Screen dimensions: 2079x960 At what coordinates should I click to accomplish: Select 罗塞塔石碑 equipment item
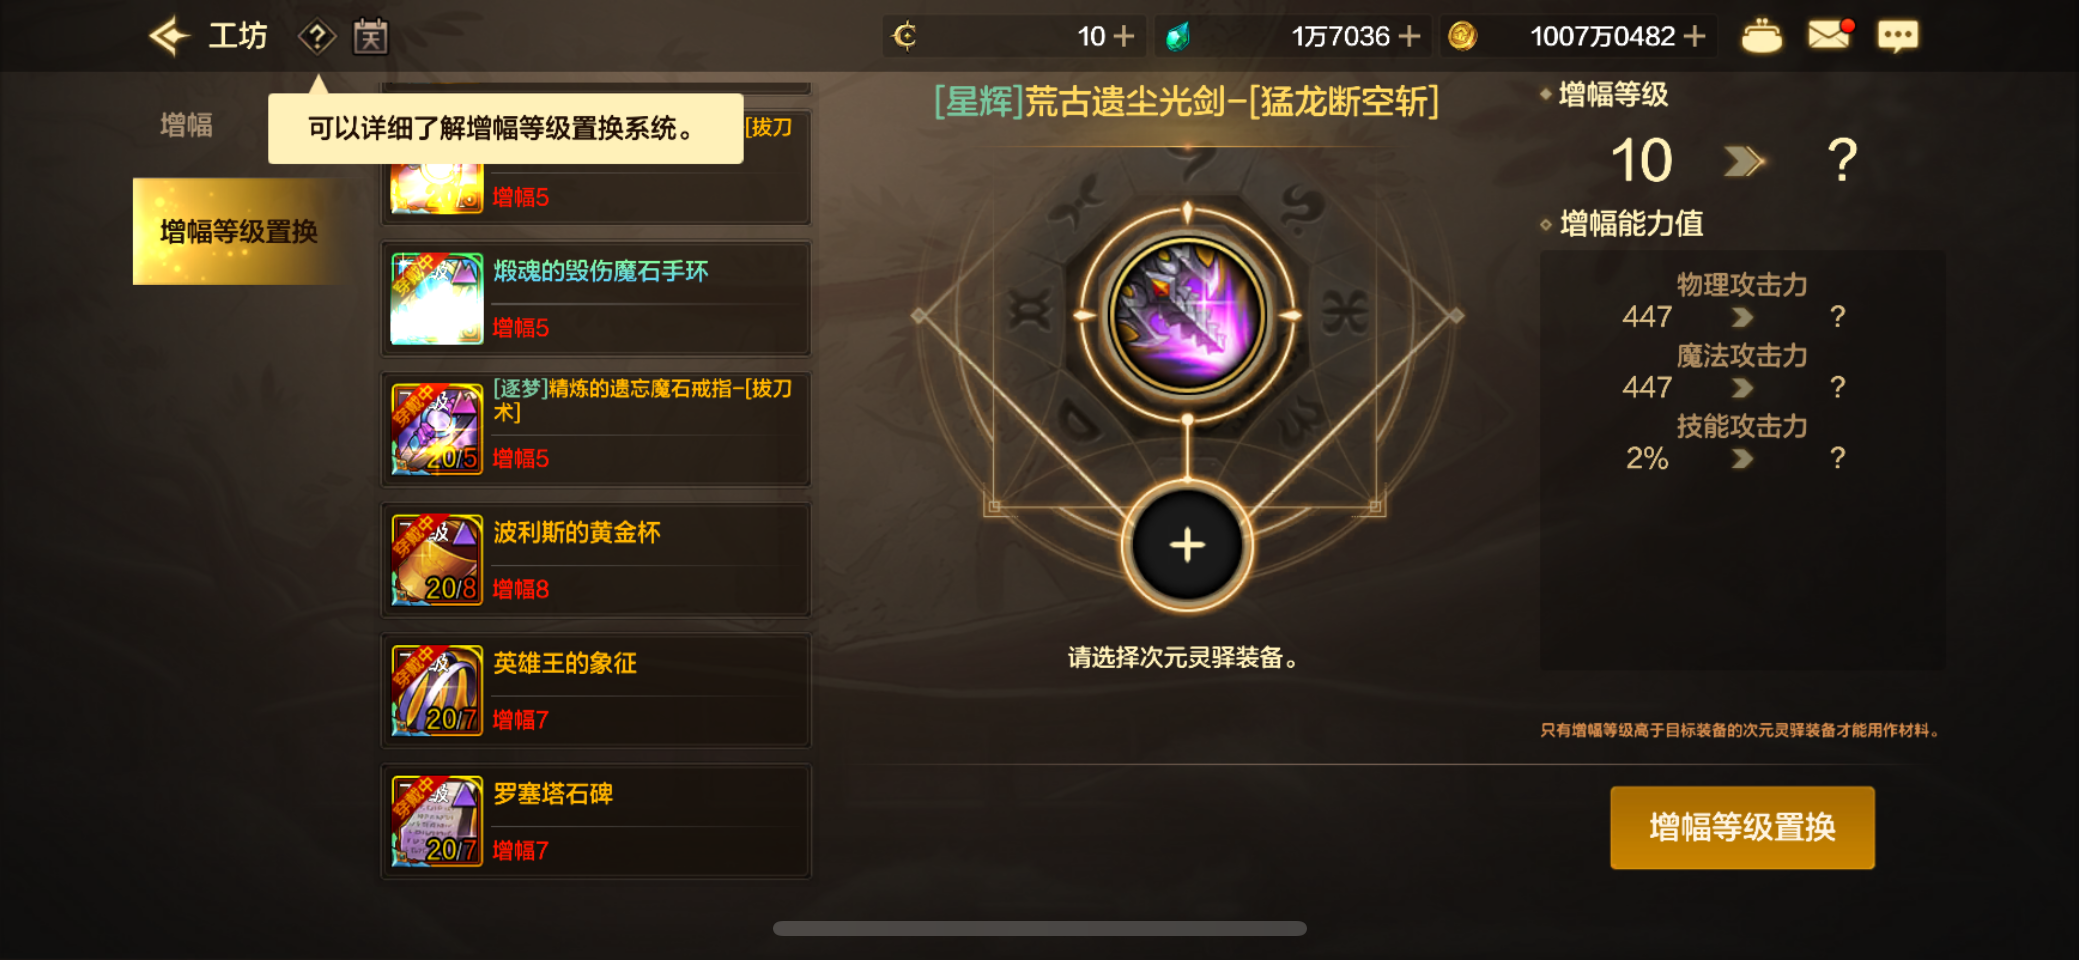pyautogui.click(x=596, y=822)
